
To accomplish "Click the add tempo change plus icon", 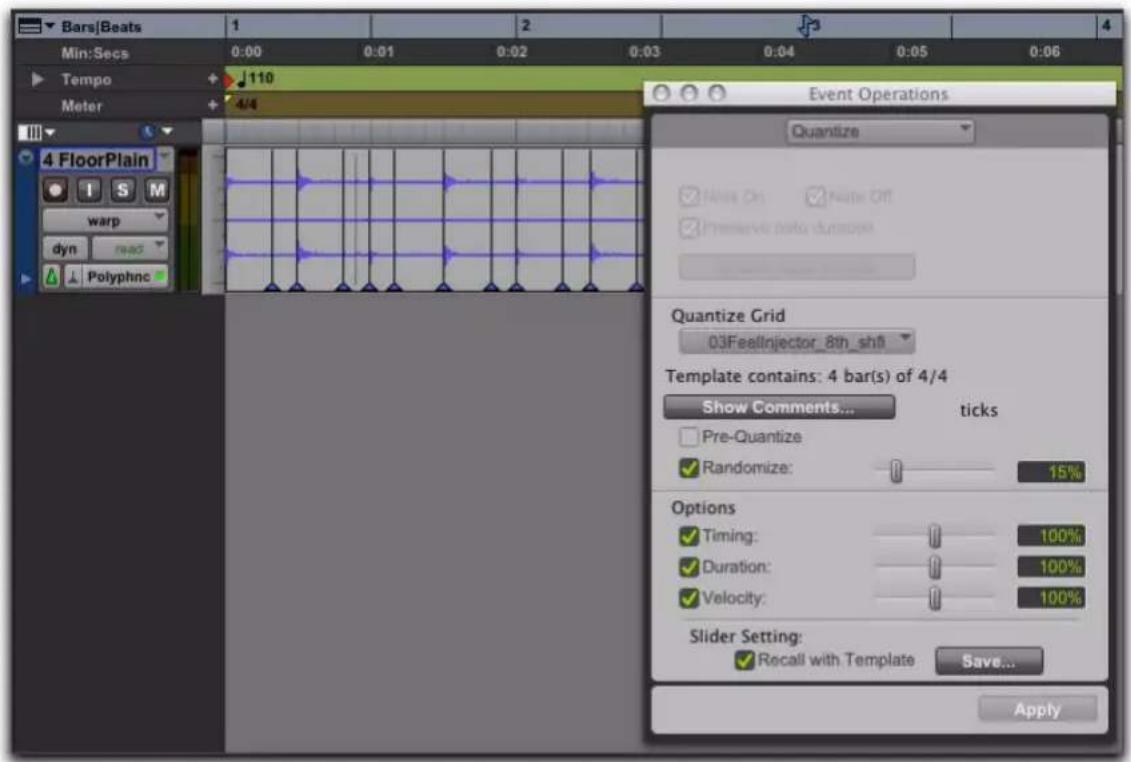I will [212, 79].
